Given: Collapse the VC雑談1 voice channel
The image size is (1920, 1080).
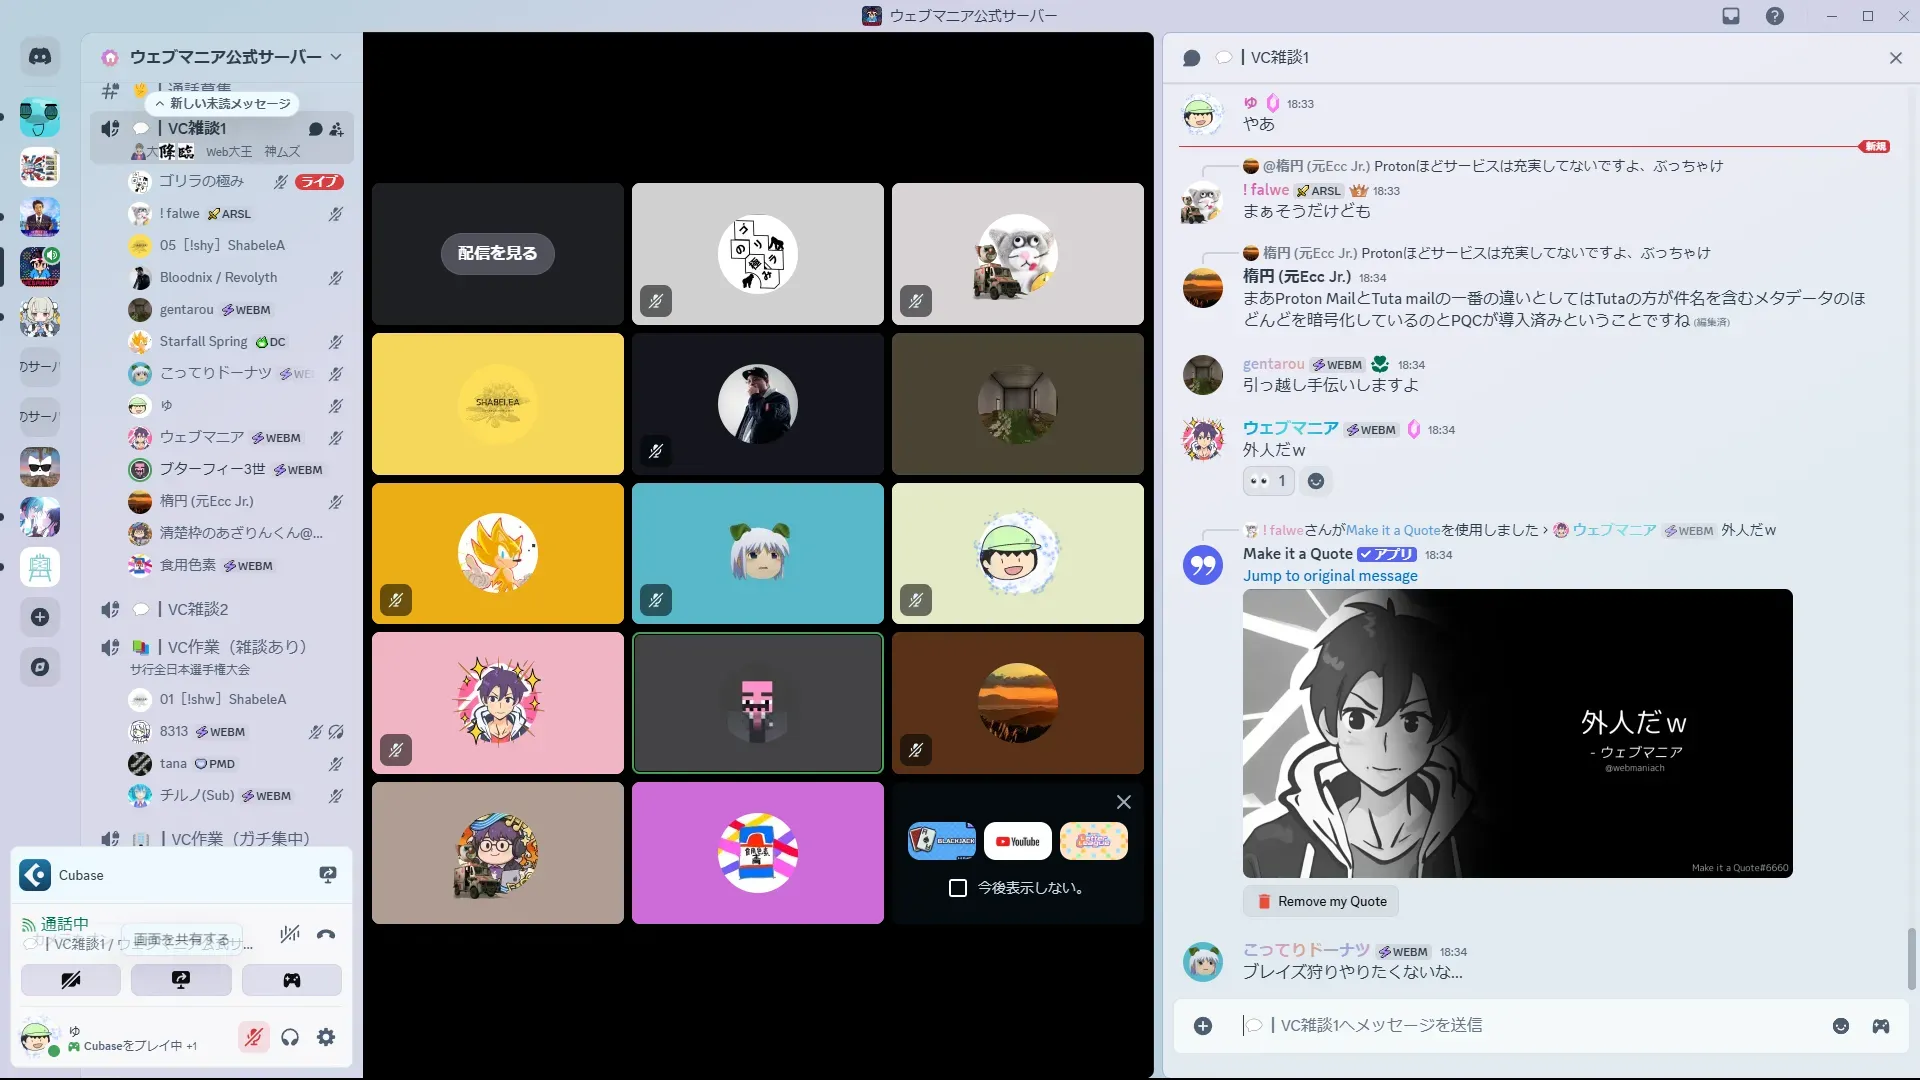Looking at the screenshot, I should (197, 128).
